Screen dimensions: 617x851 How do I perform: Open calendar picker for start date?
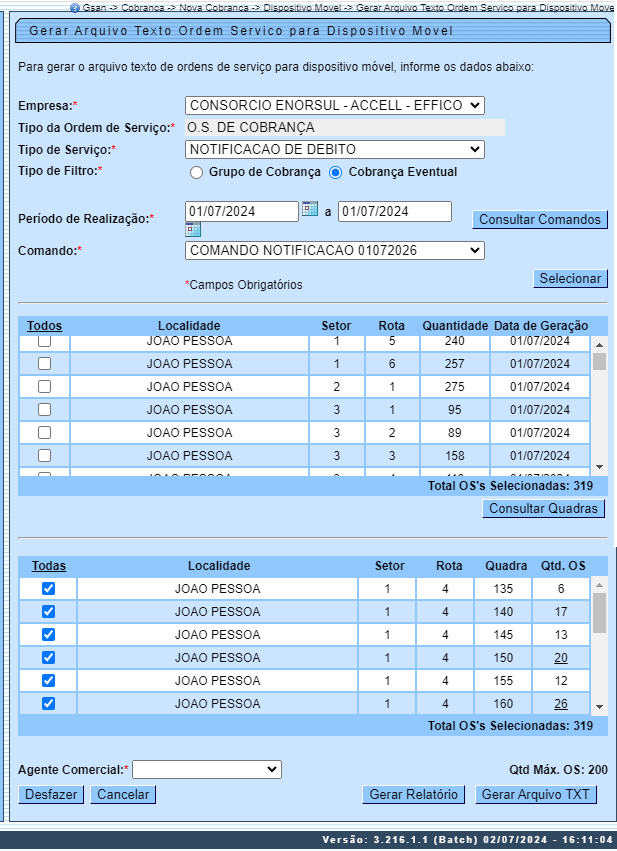pos(310,209)
